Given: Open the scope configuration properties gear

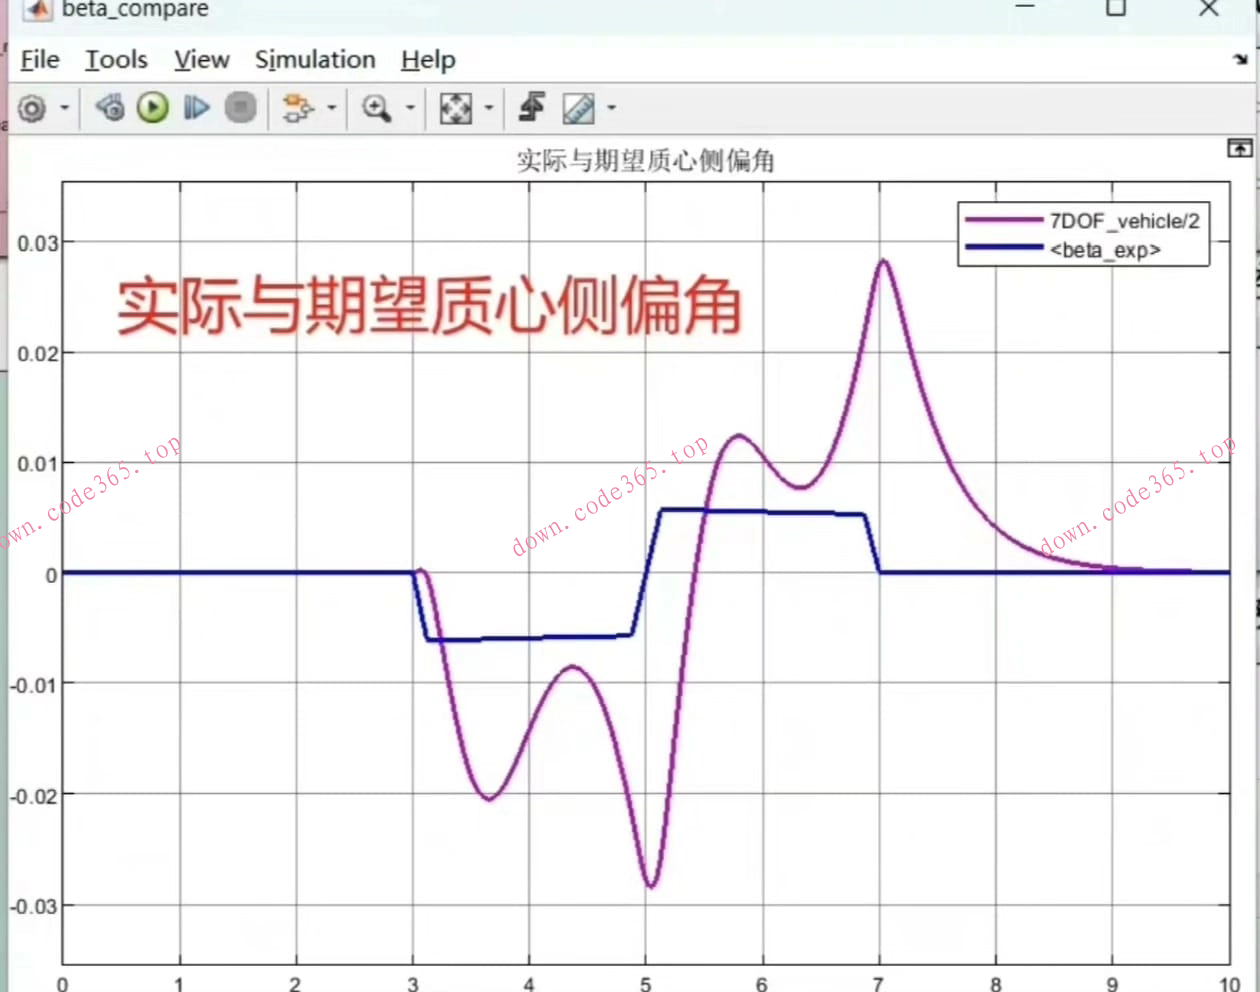Looking at the screenshot, I should pyautogui.click(x=32, y=108).
